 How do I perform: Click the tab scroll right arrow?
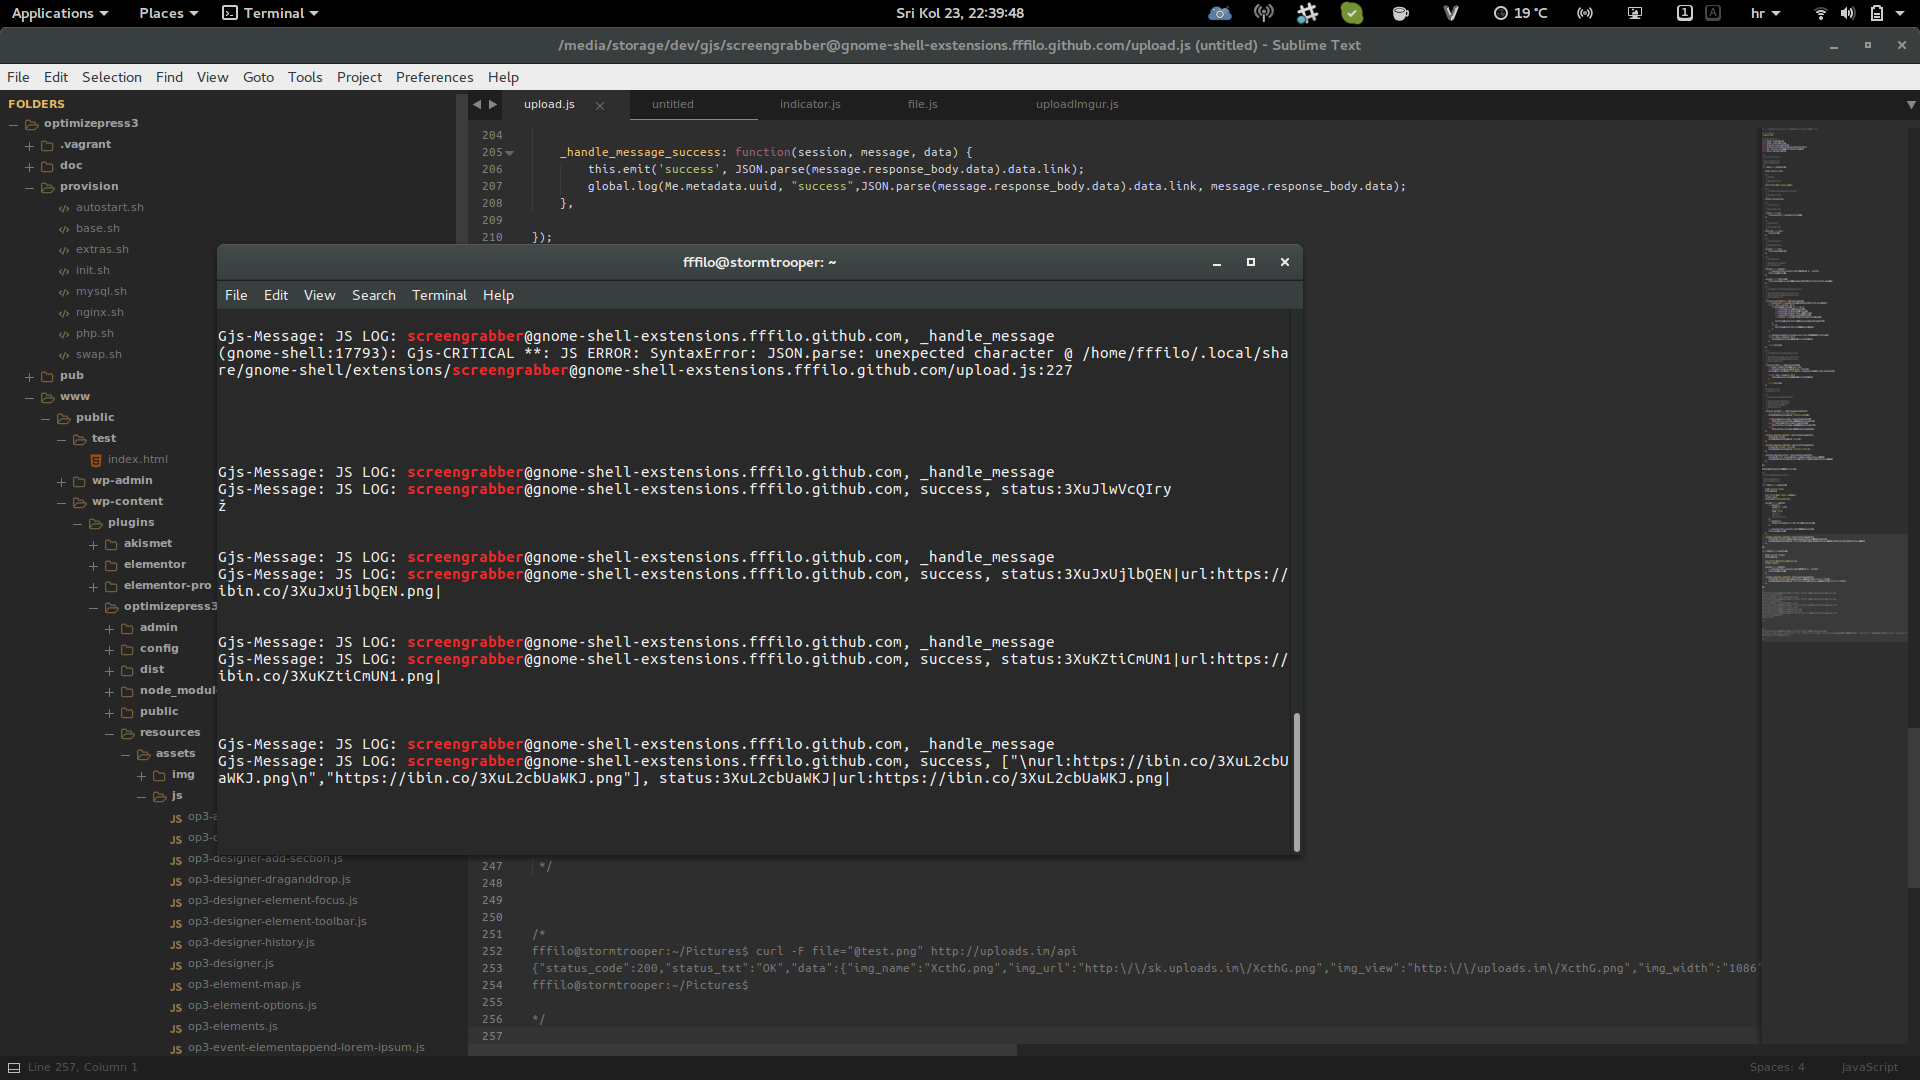[x=493, y=104]
